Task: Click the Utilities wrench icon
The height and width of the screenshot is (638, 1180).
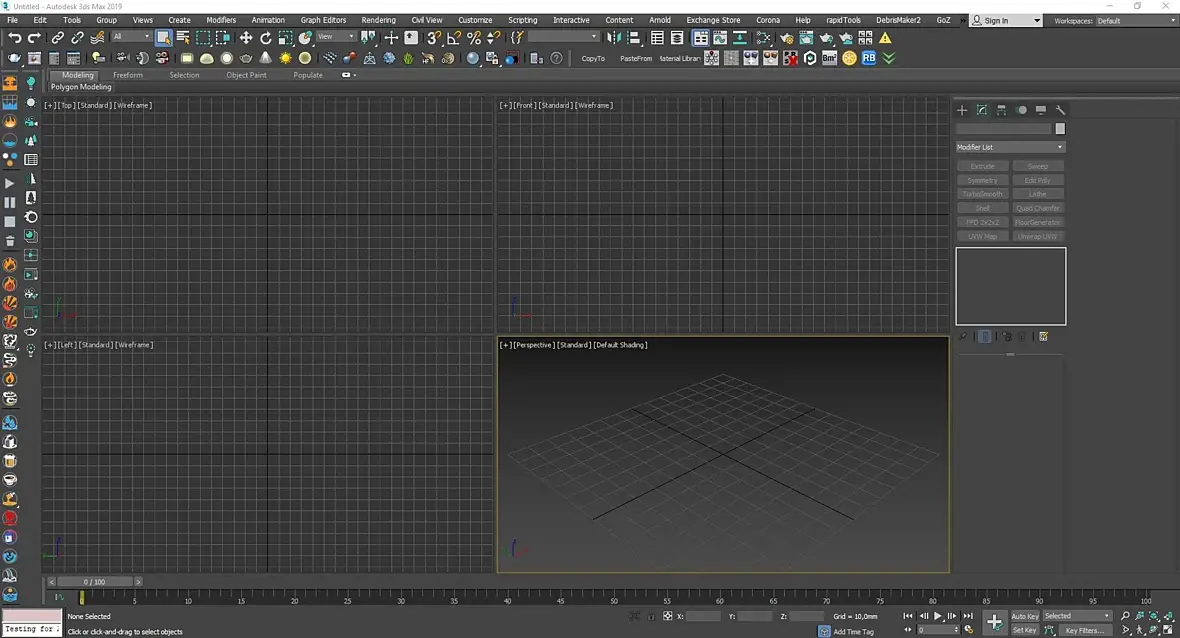Action: [x=1060, y=110]
